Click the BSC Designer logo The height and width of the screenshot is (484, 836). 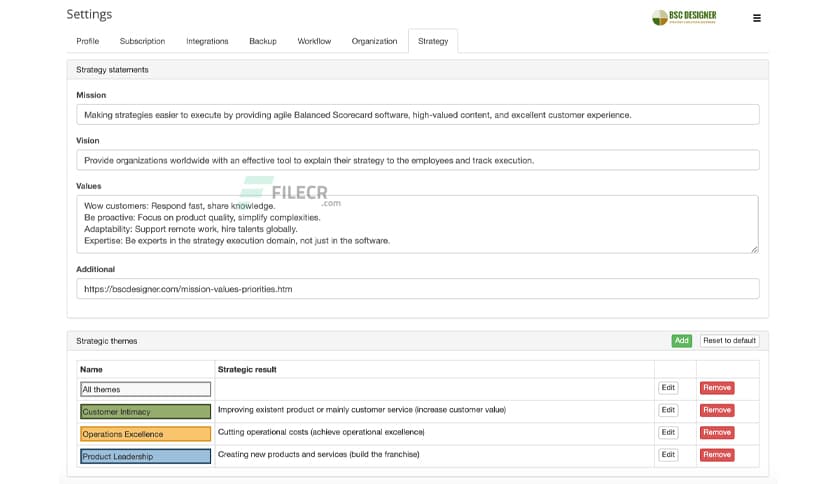click(684, 17)
